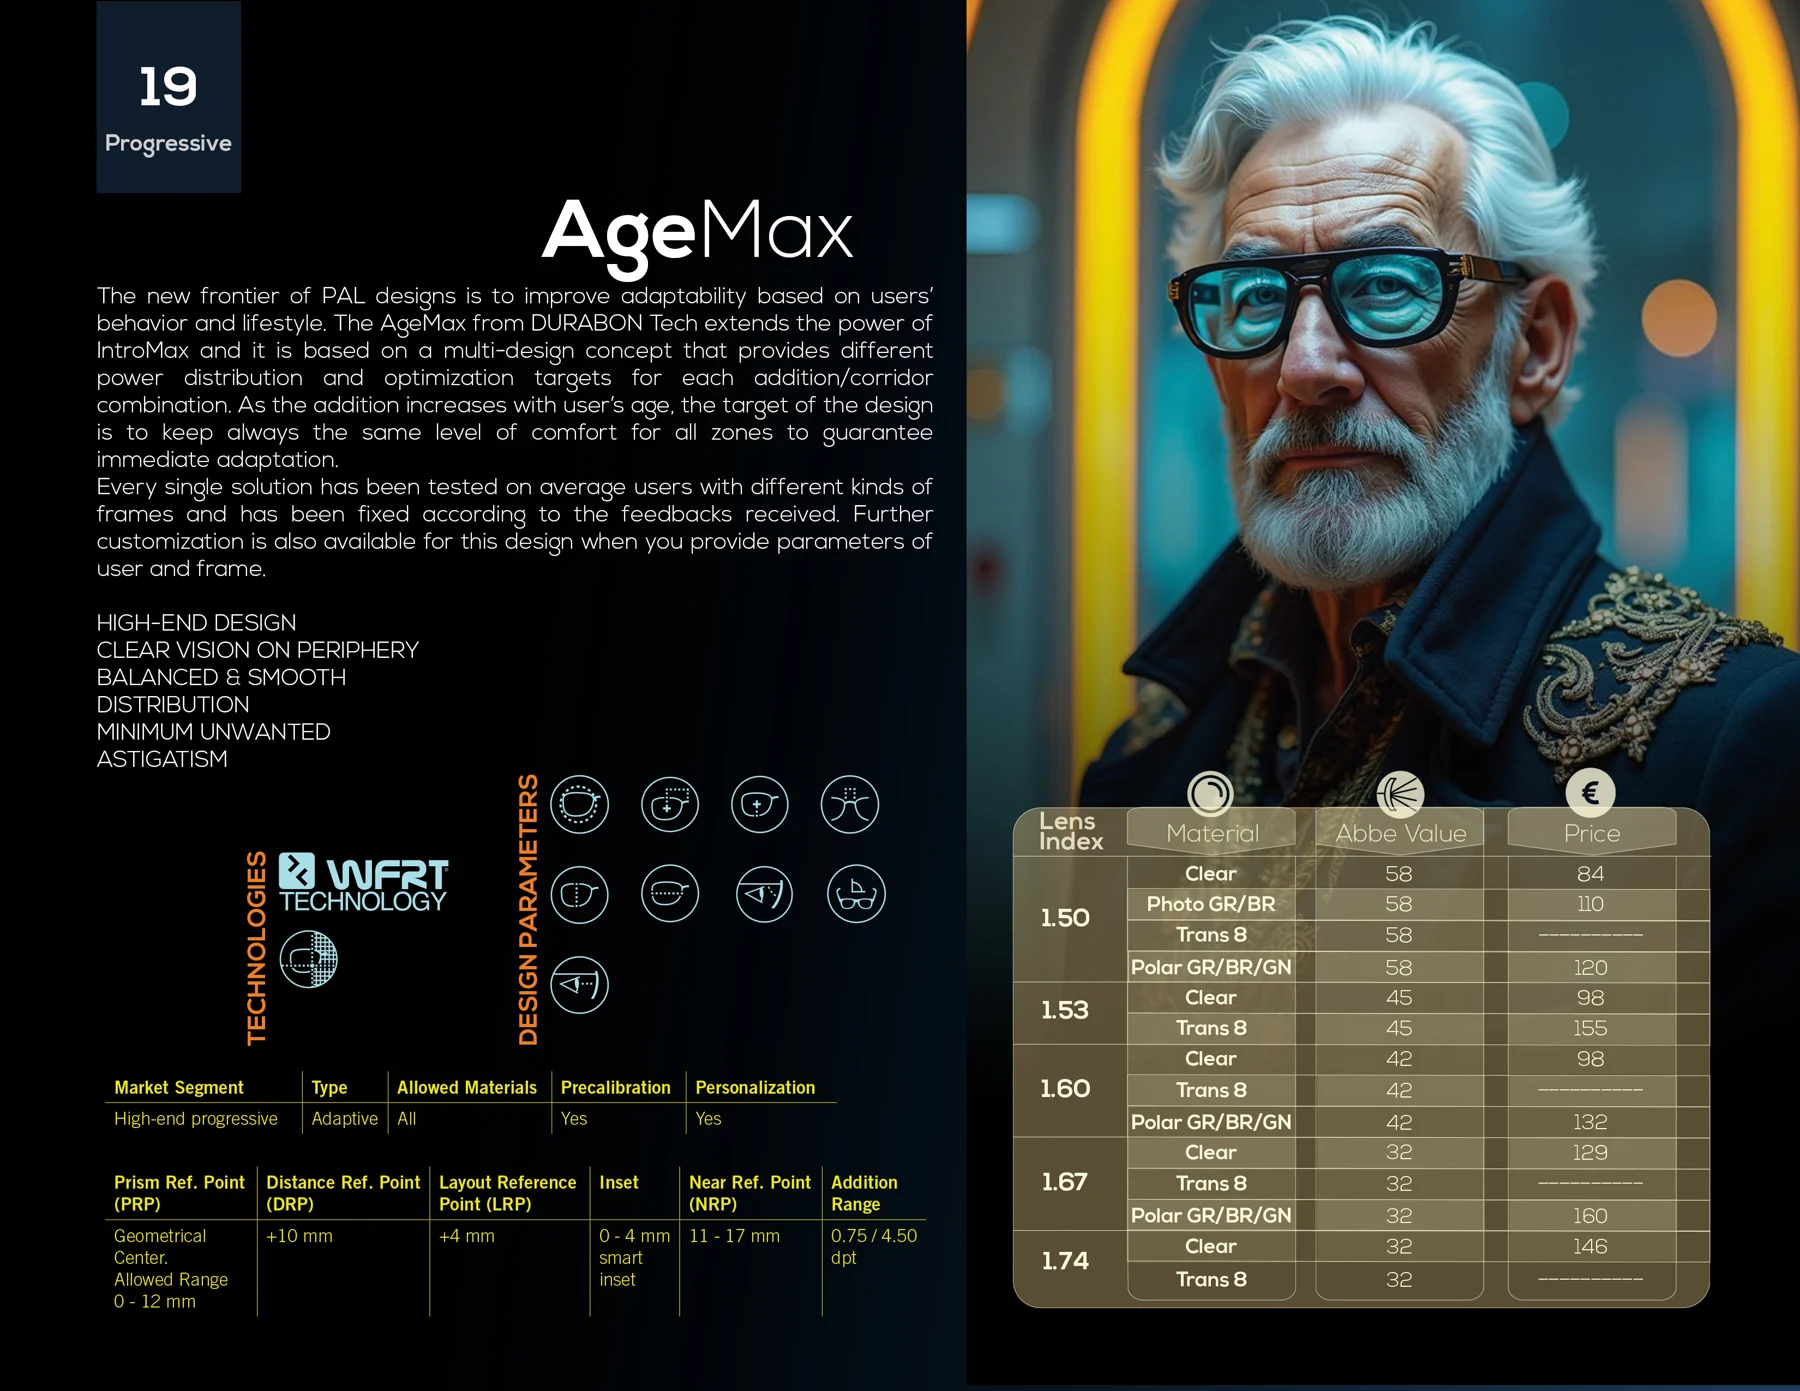Click the price 160 cell
Viewport: 1800px width, 1391px height.
point(1591,1216)
